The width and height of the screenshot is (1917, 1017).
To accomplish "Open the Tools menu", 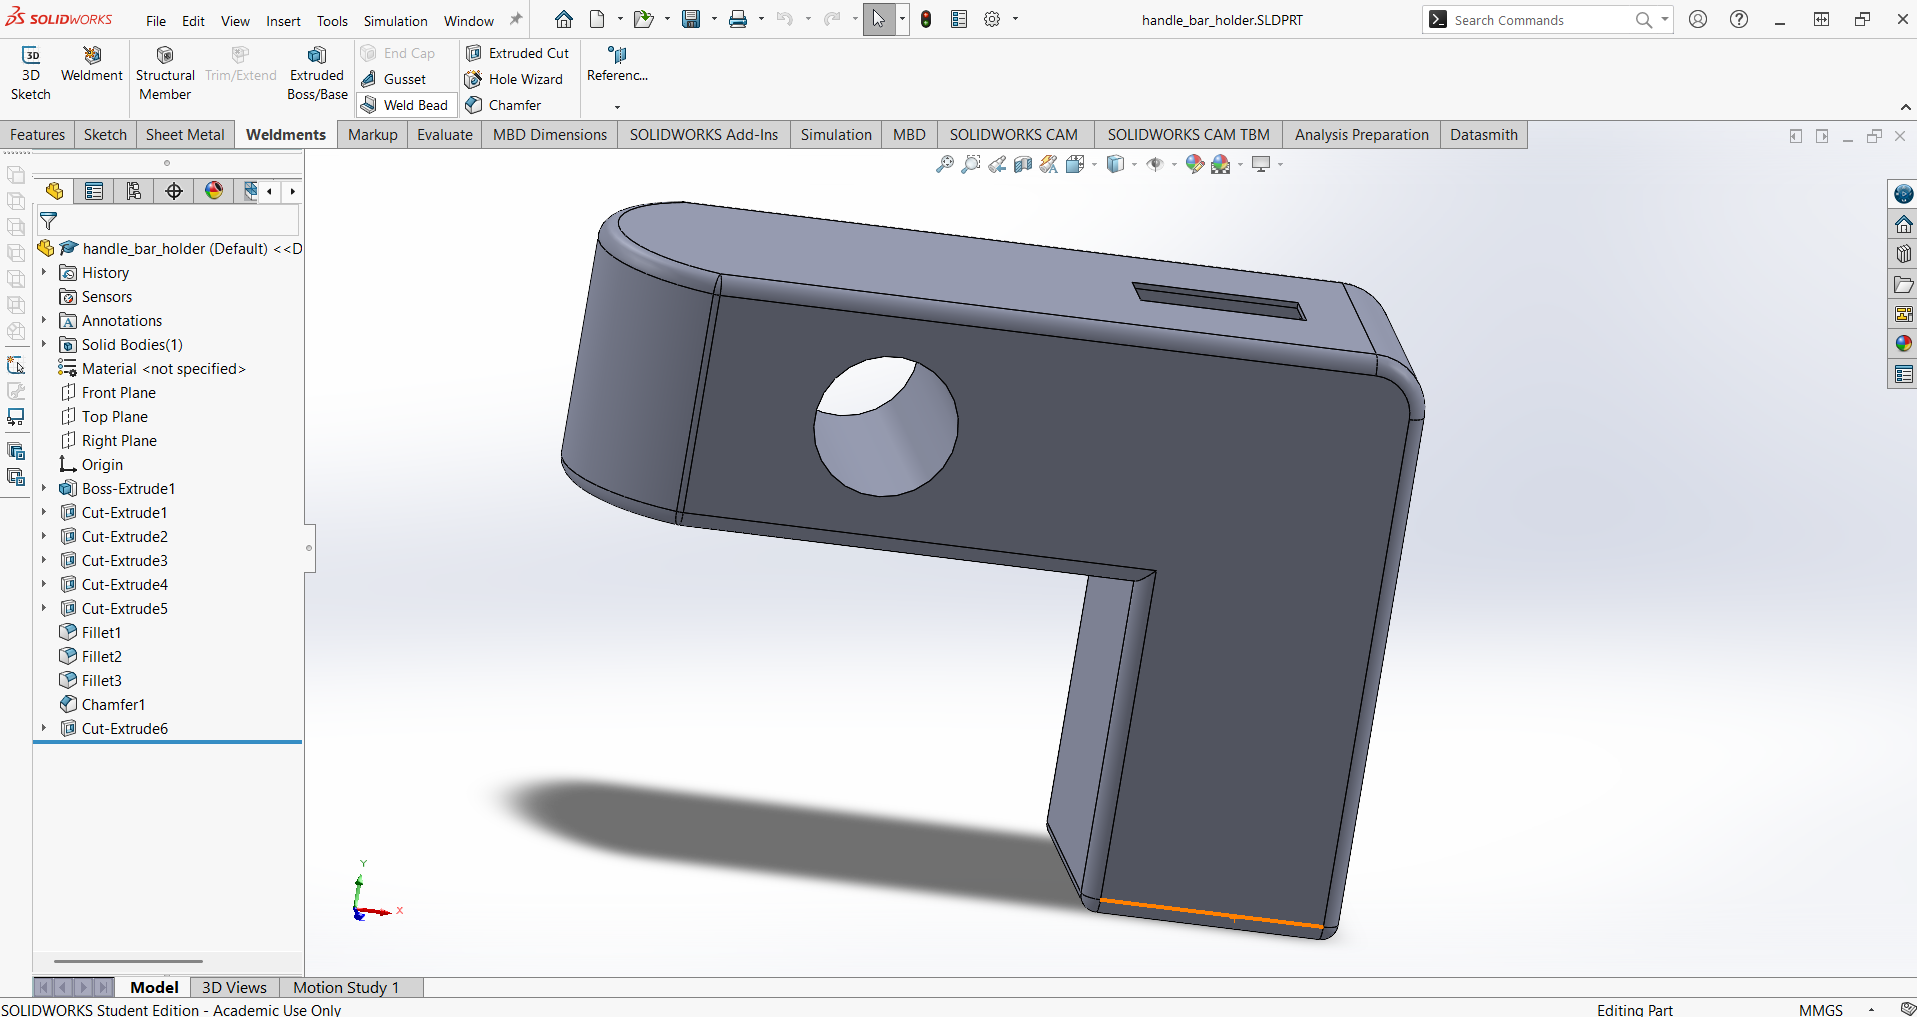I will [332, 21].
